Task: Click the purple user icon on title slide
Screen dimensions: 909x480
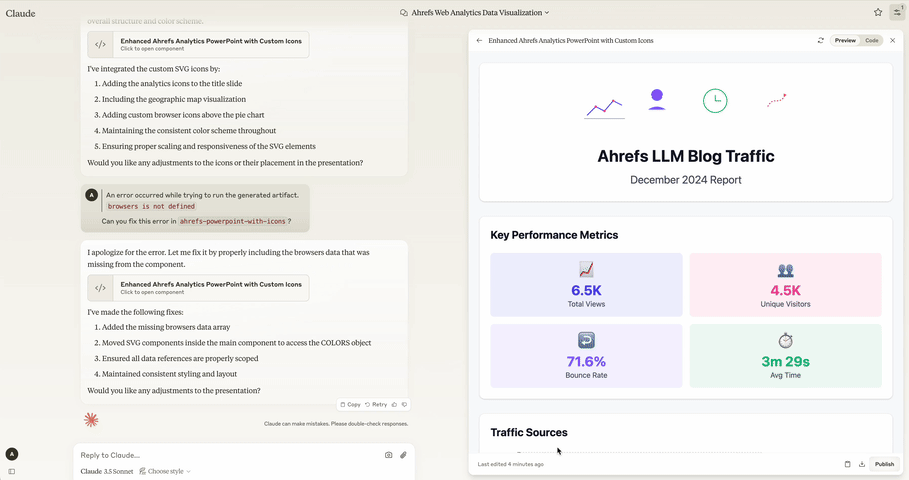Action: (x=656, y=100)
